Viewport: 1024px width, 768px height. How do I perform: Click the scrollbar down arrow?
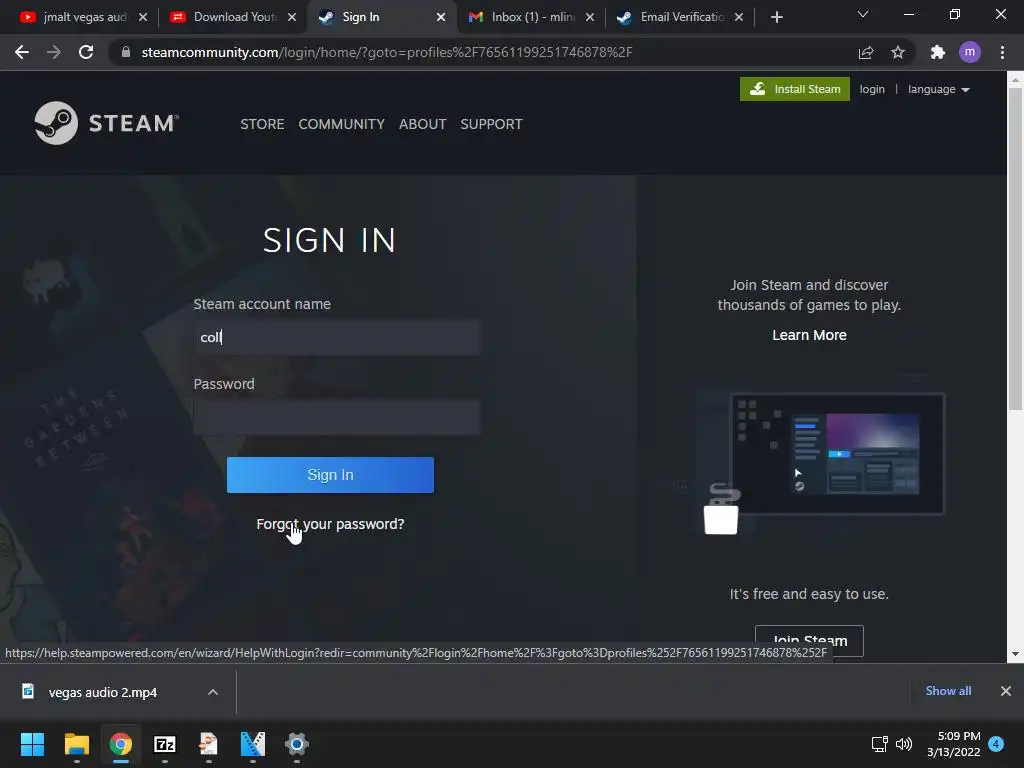[x=1015, y=654]
